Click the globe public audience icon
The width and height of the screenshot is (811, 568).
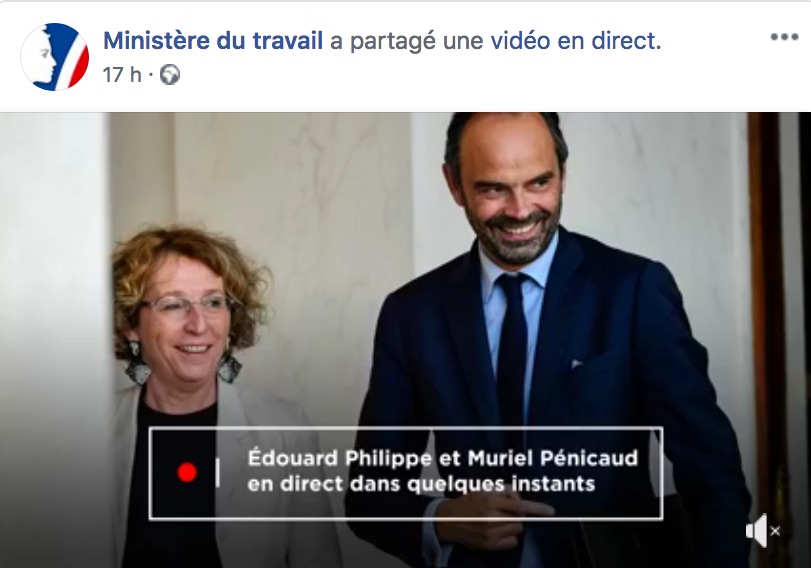(x=170, y=76)
